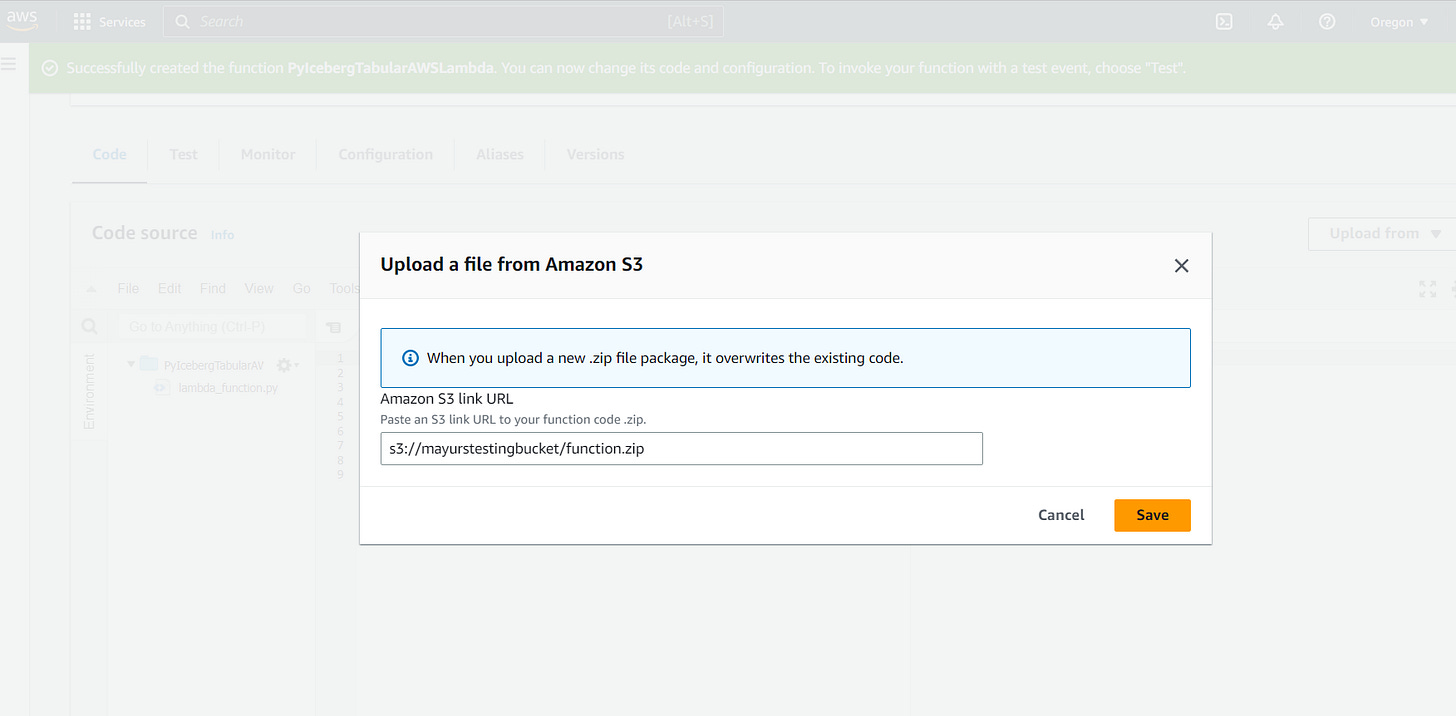Image resolution: width=1456 pixels, height=716 pixels.
Task: Select lambda_function.py in the file tree
Action: (227, 388)
